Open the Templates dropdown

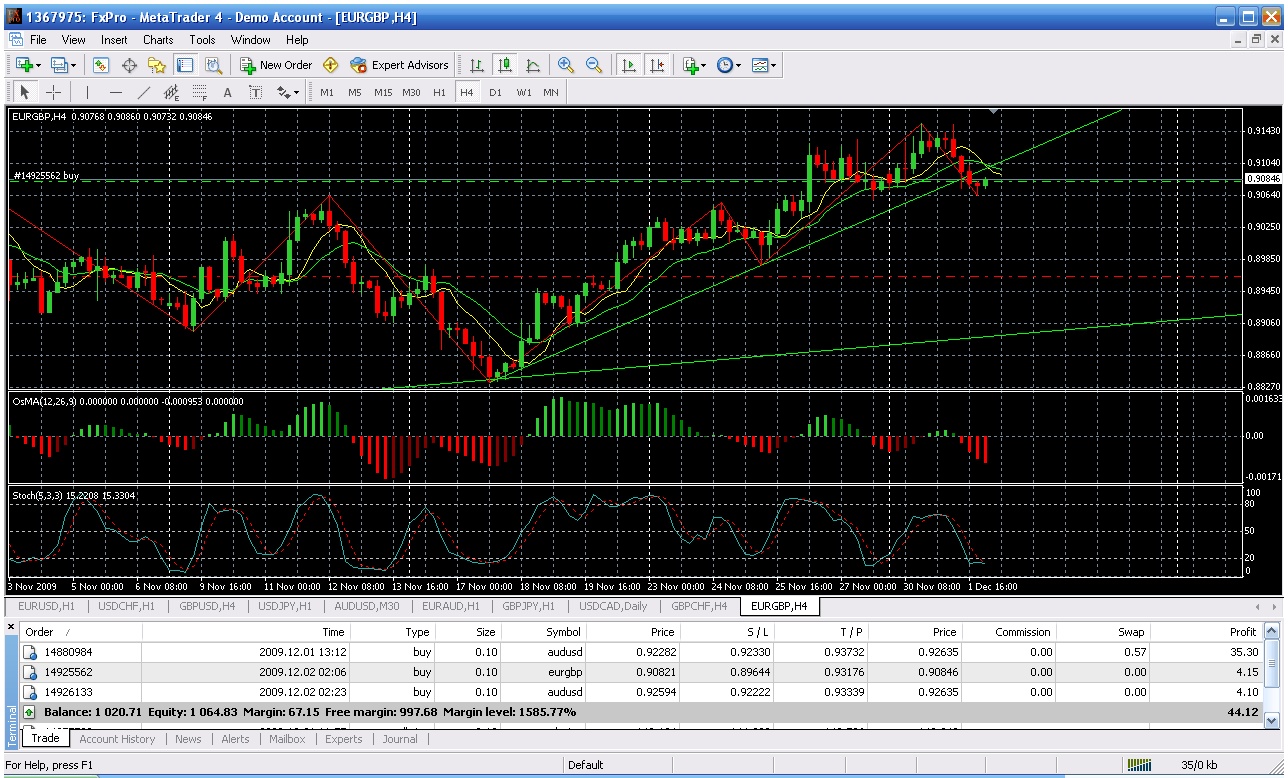[765, 65]
